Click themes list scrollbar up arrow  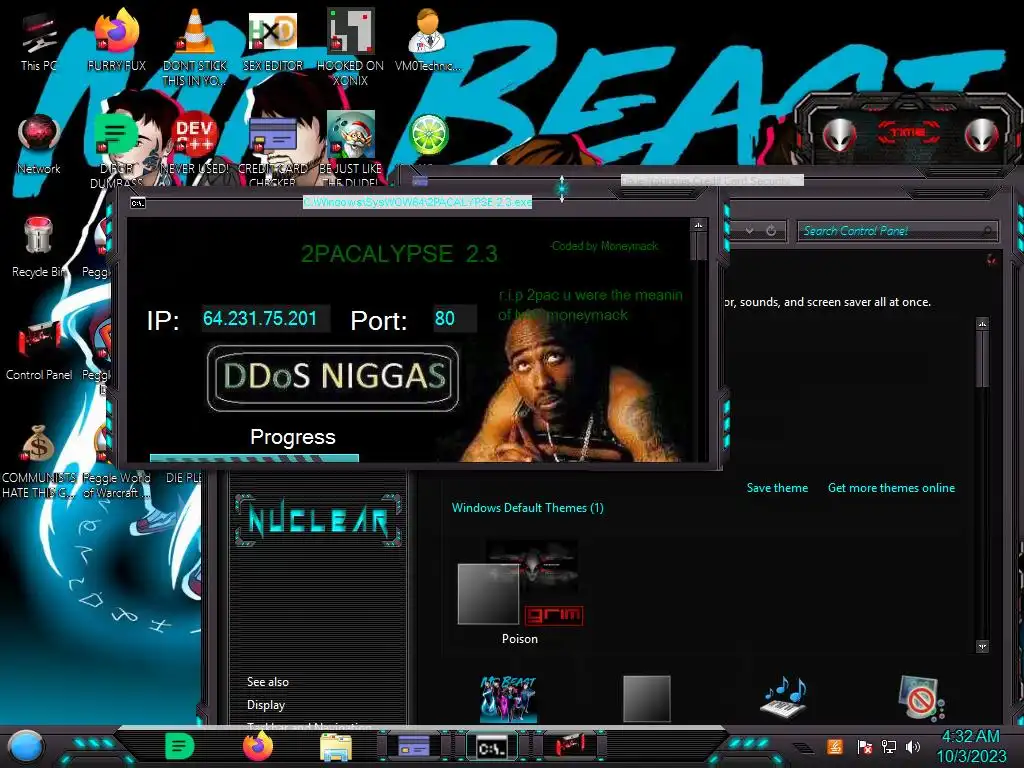(982, 324)
